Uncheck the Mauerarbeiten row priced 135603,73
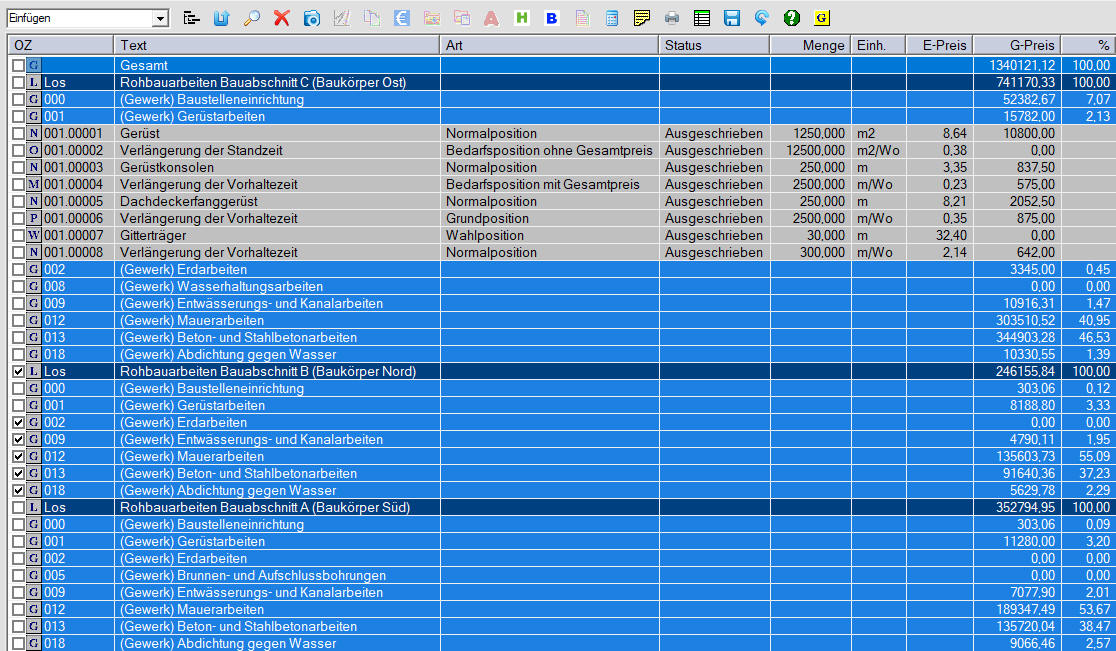The image size is (1116, 651). pyautogui.click(x=19, y=457)
